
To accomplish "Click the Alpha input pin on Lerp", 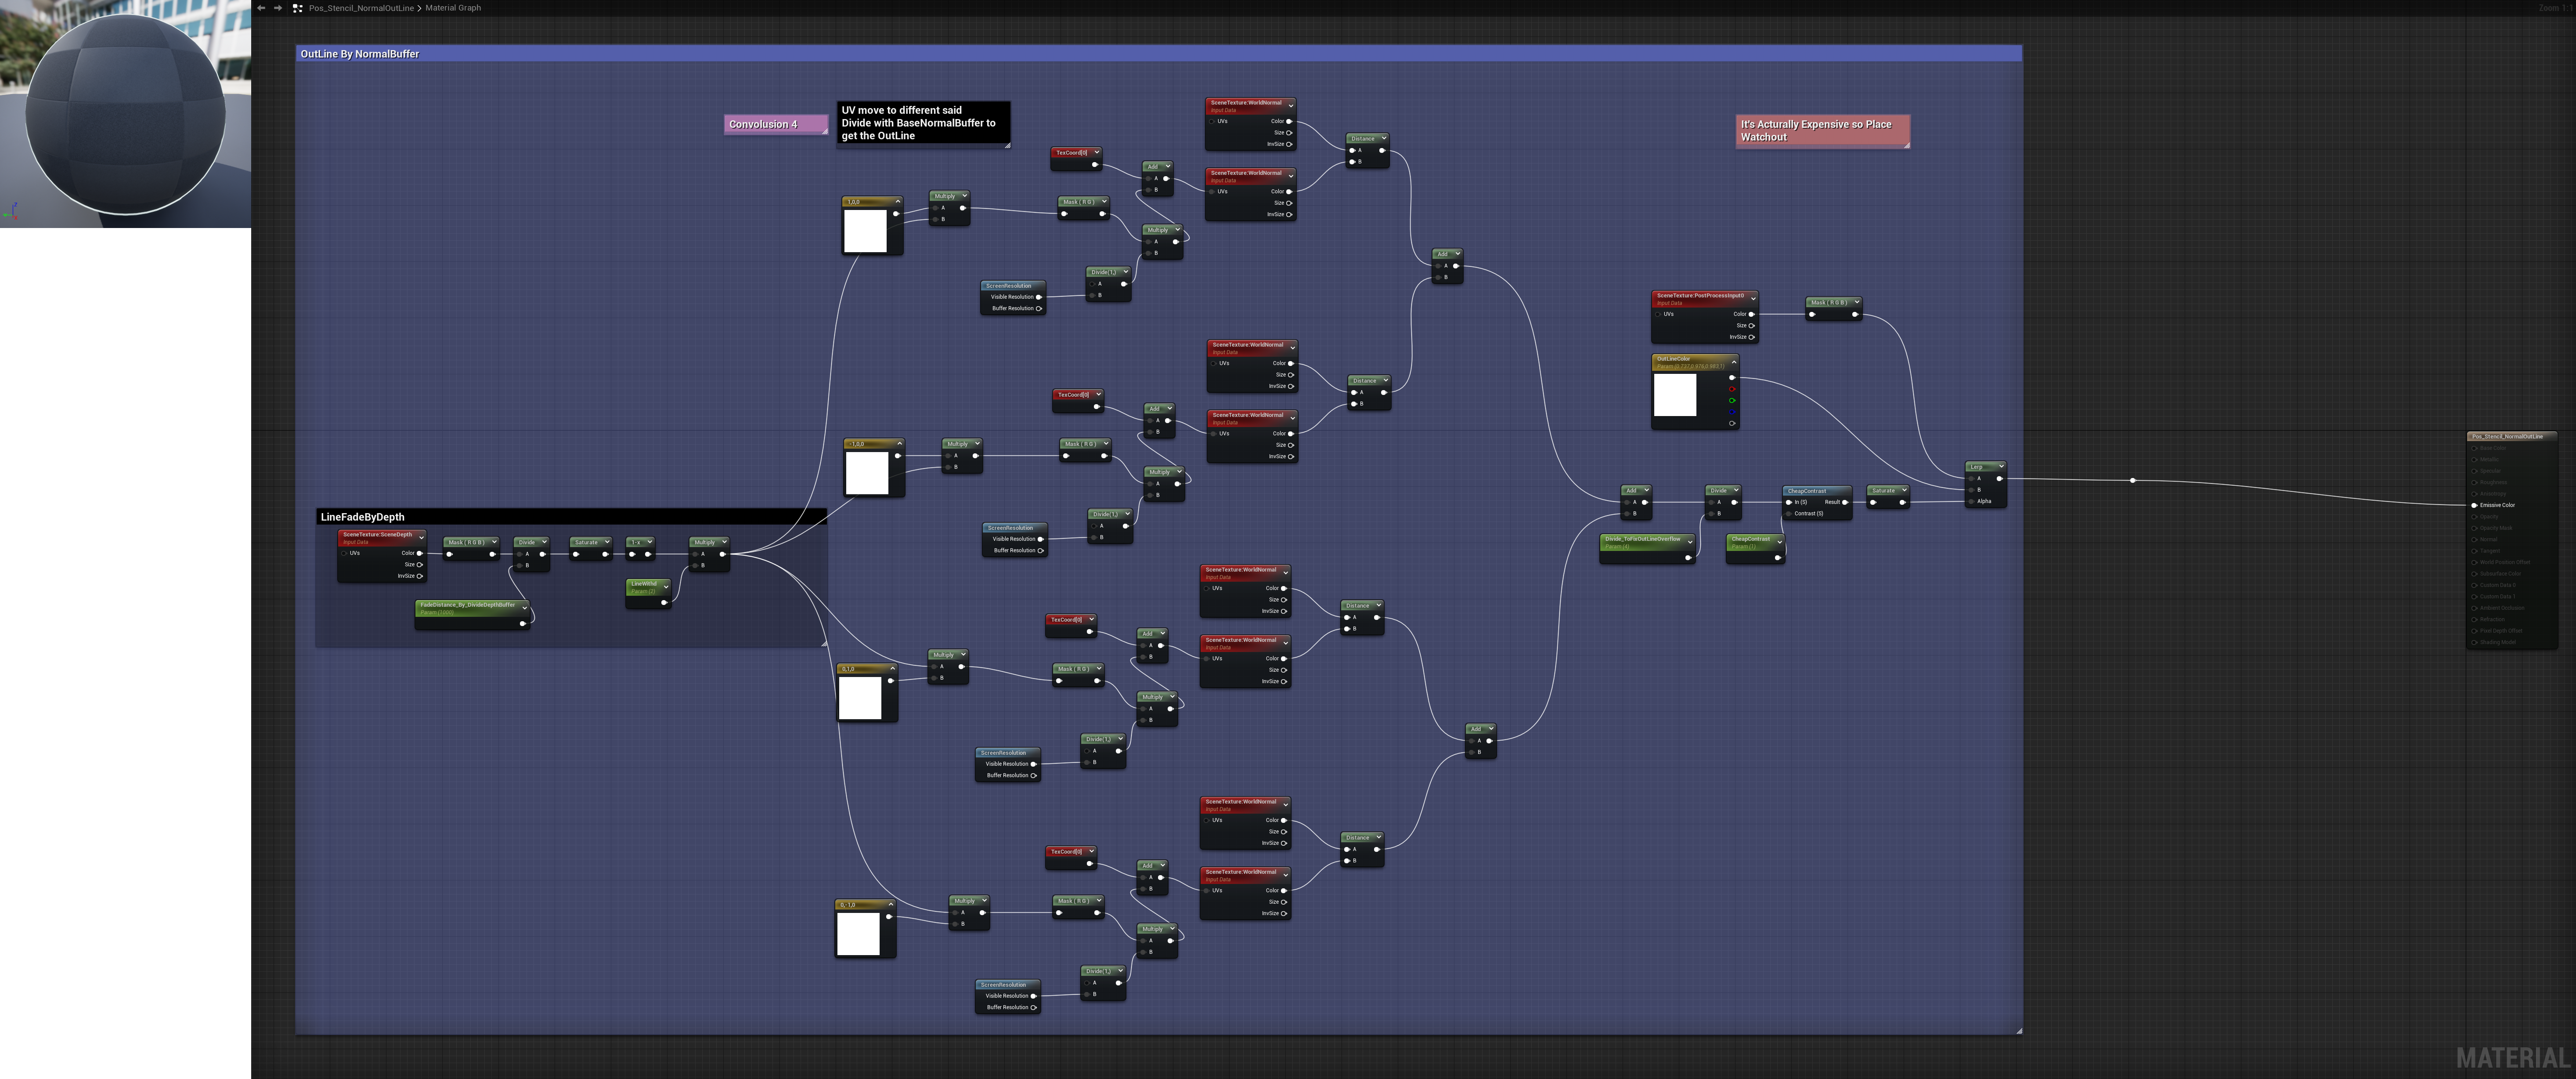I will click(x=1971, y=501).
